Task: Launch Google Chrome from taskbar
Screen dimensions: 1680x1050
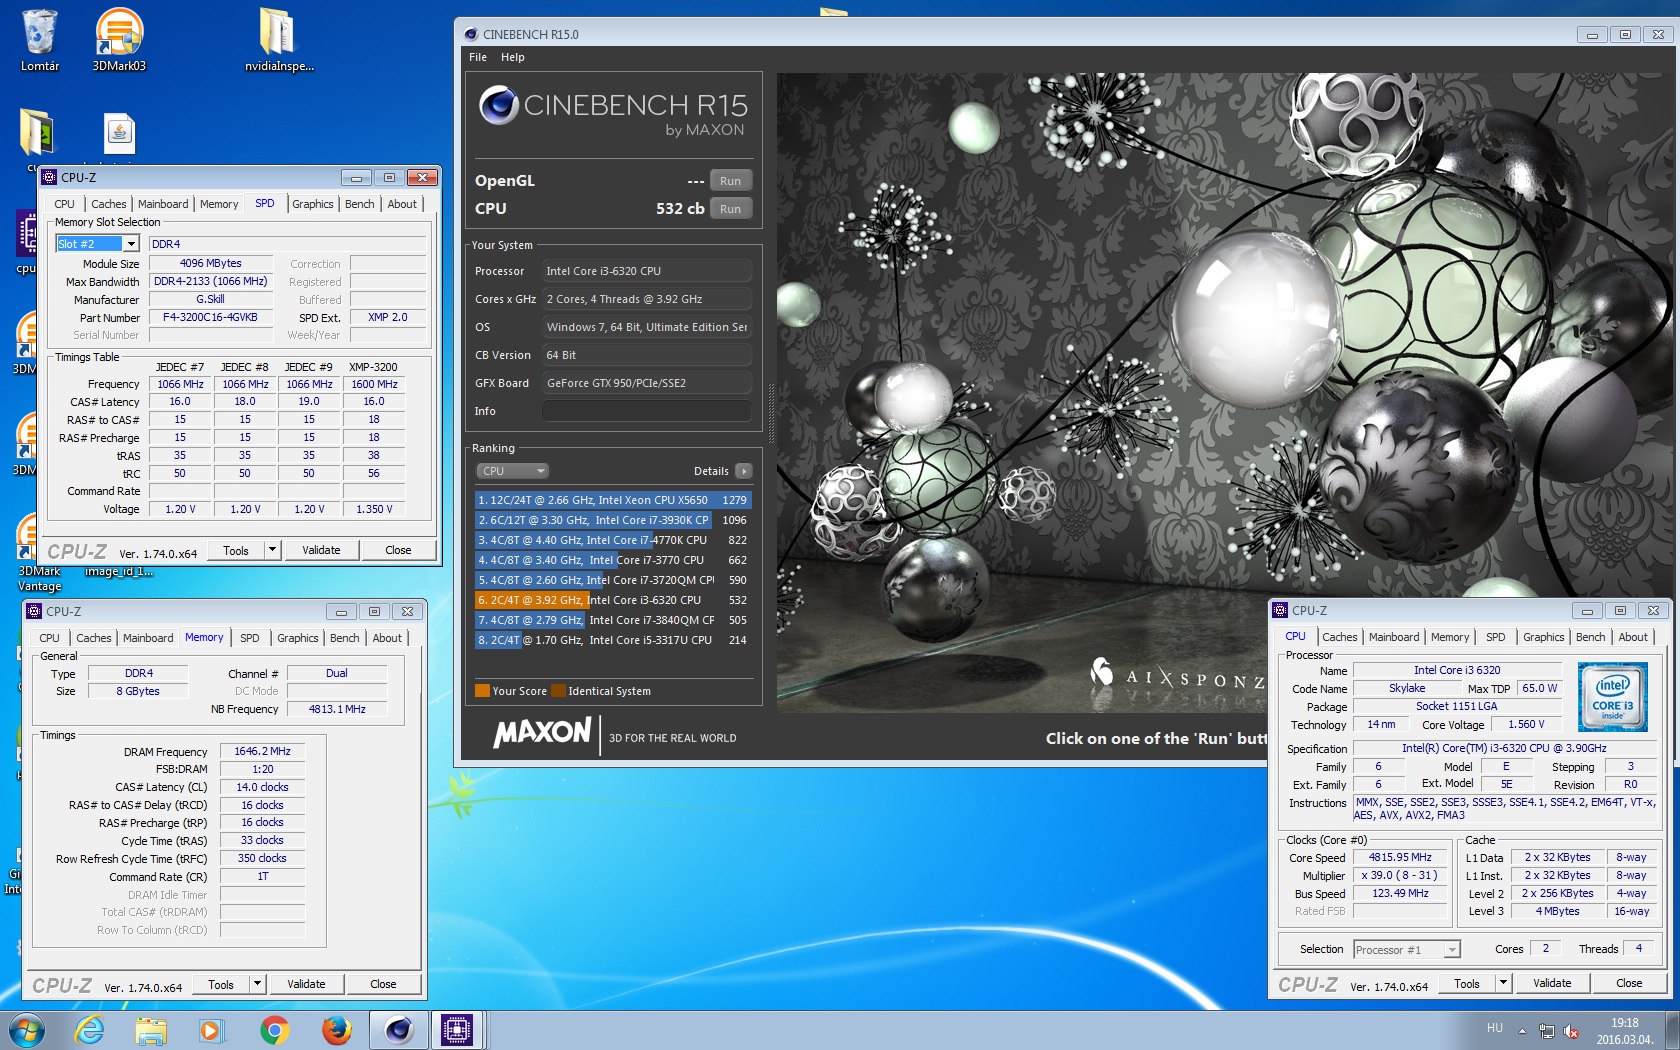Action: click(274, 1030)
